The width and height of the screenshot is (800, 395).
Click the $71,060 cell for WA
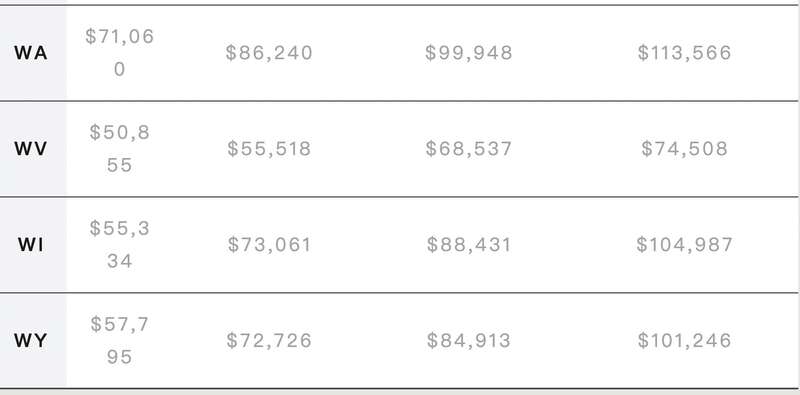click(x=120, y=53)
